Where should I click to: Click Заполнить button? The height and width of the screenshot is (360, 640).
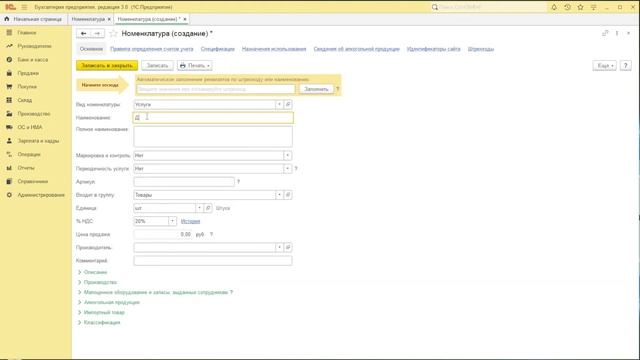click(x=316, y=89)
